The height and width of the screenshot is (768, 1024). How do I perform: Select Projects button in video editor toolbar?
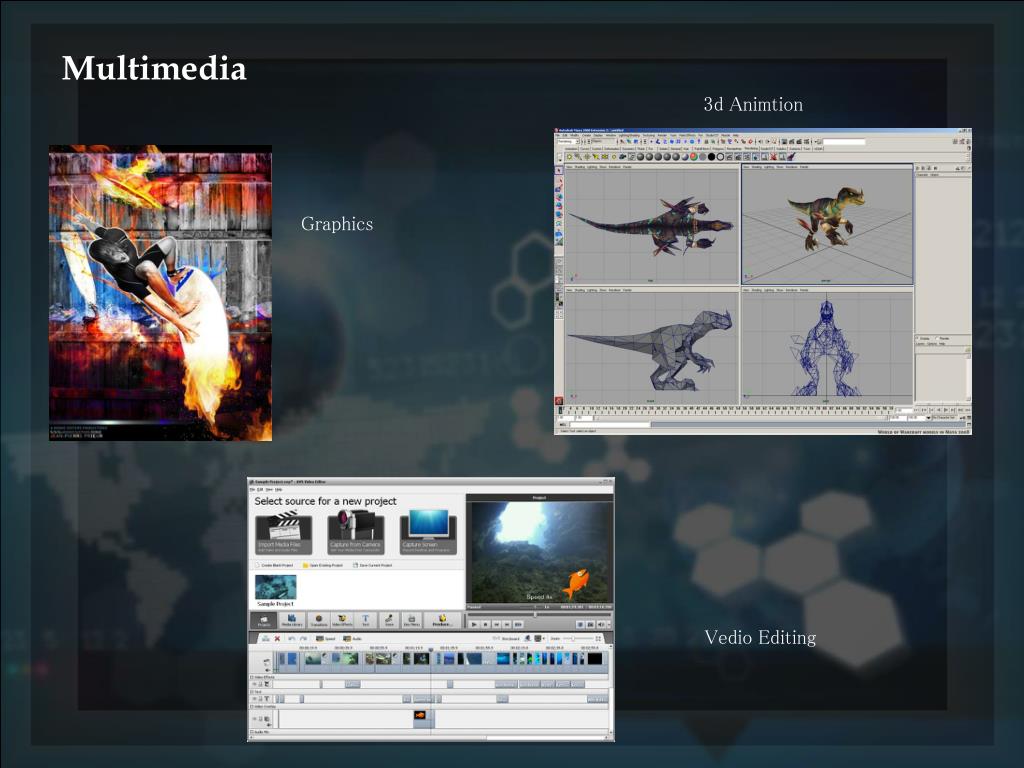coord(263,620)
